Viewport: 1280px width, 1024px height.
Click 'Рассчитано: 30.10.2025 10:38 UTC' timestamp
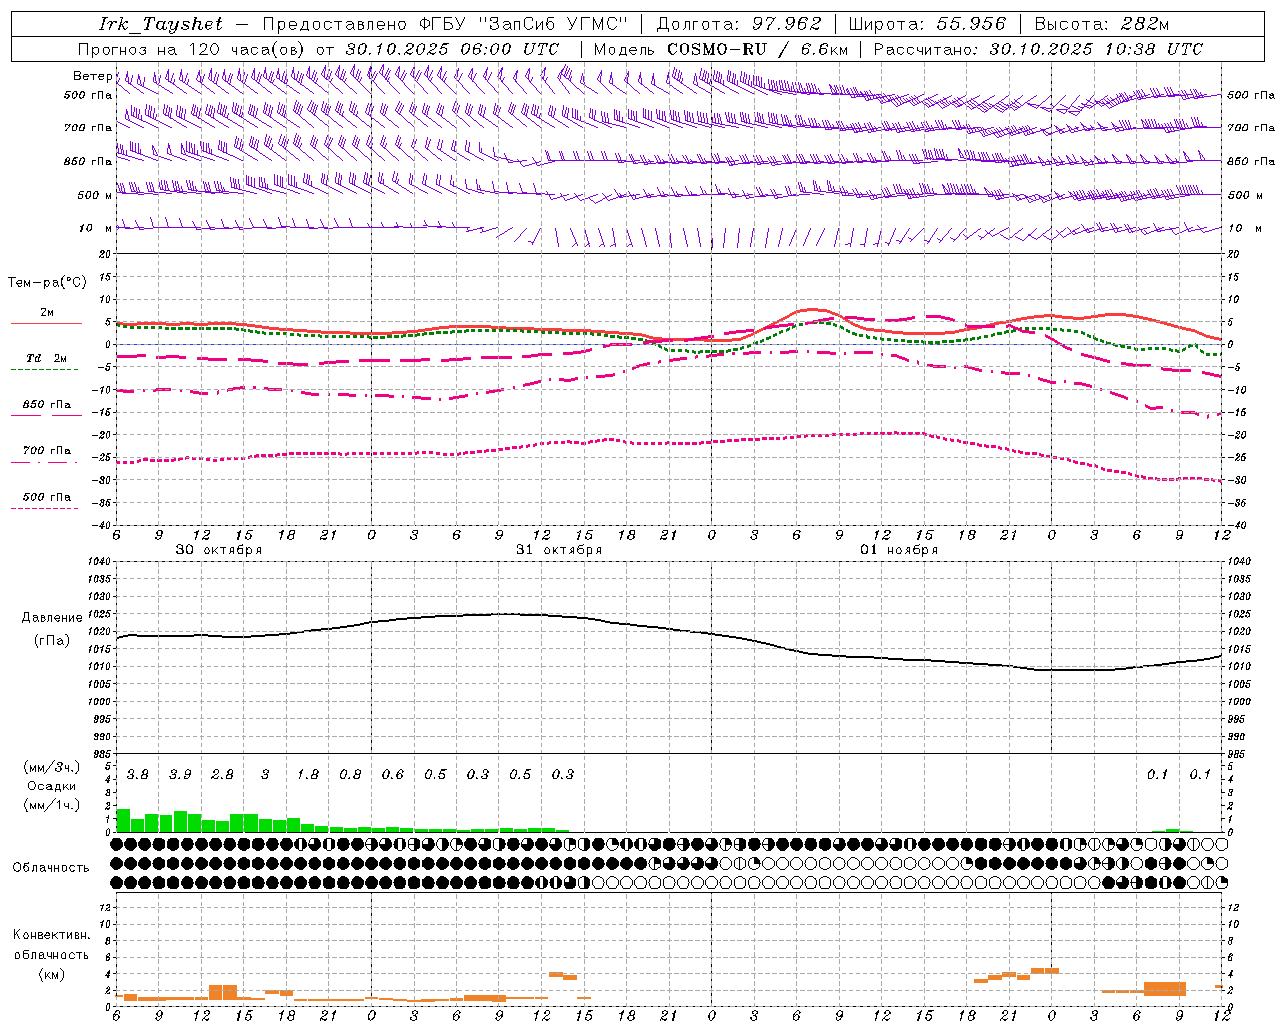pyautogui.click(x=1038, y=49)
